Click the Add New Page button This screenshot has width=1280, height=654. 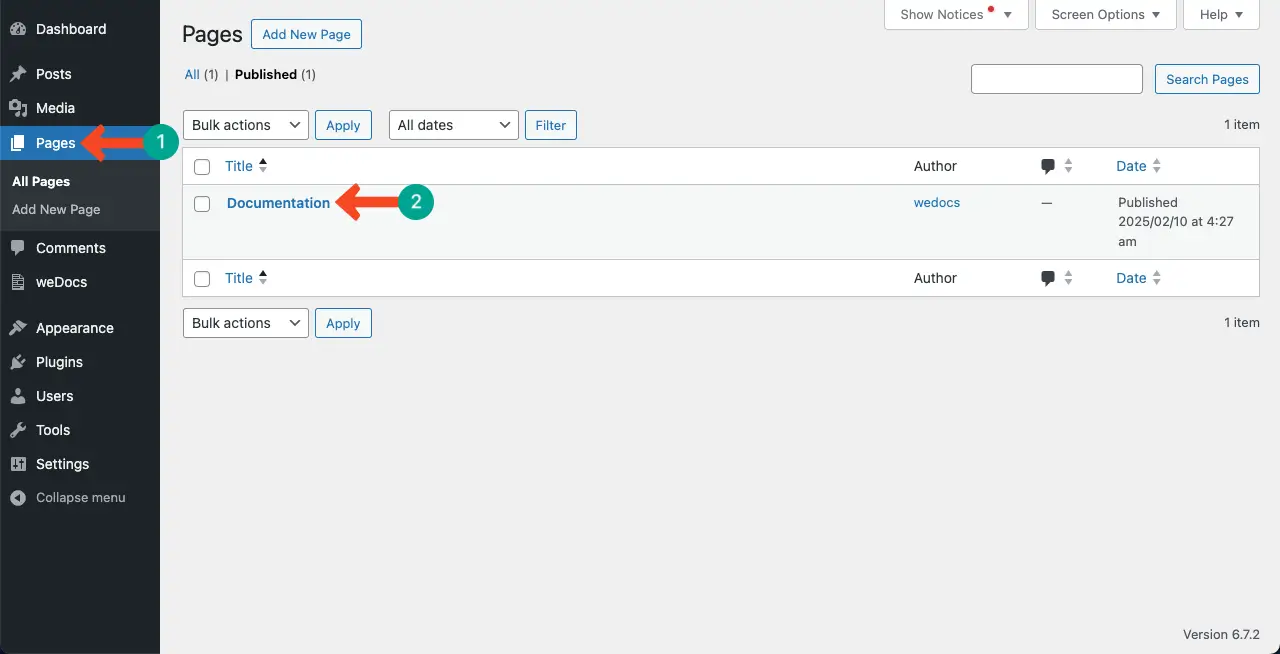[306, 34]
